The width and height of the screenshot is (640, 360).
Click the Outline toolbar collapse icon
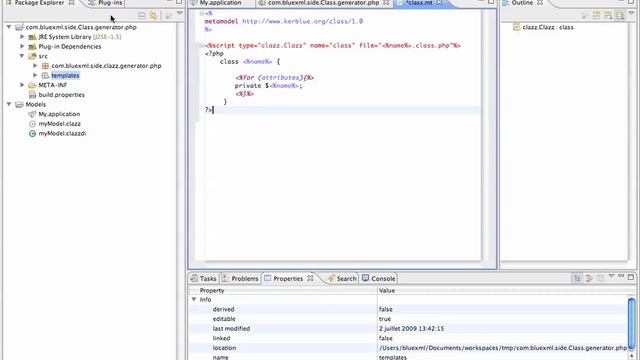tap(608, 16)
